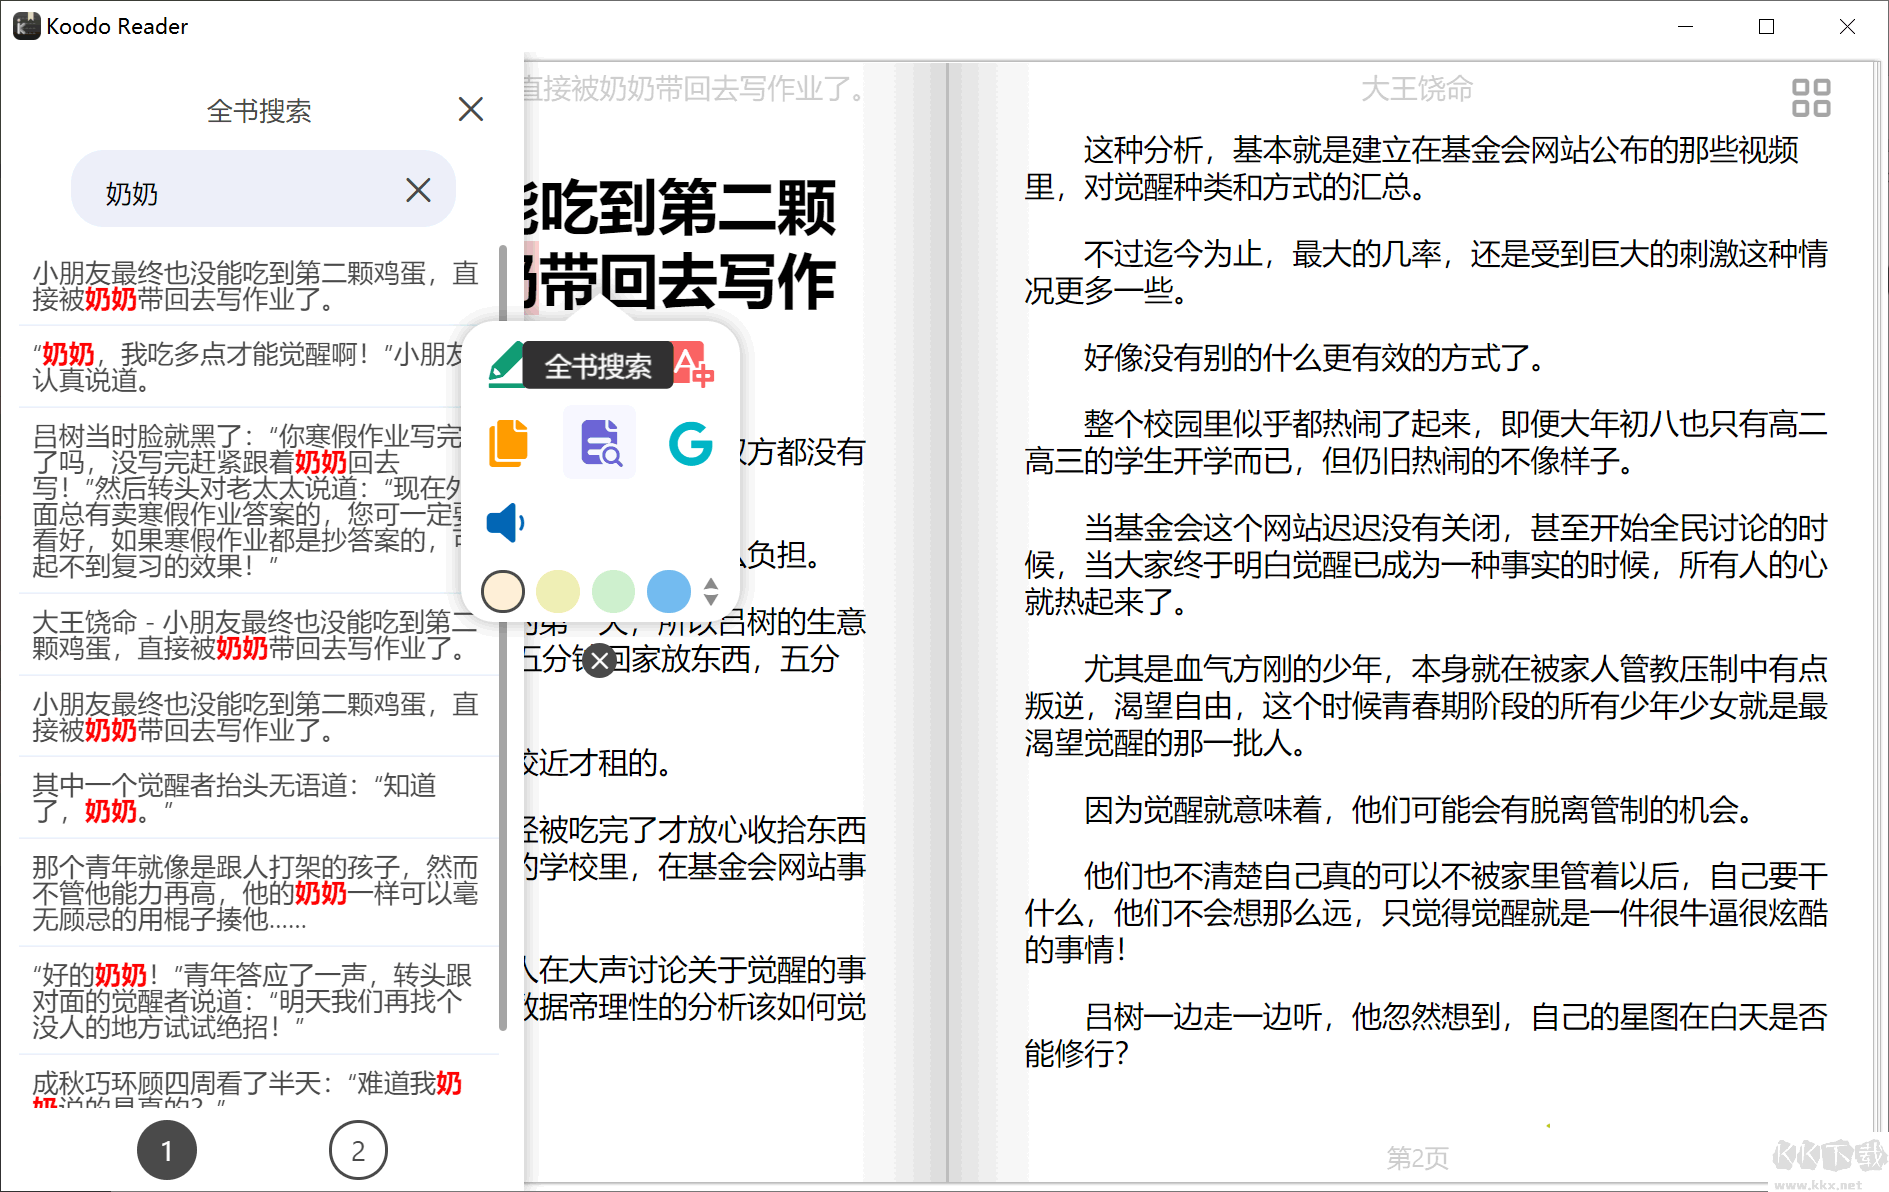Select the green highlighter pen tool
Viewport: 1889px width, 1192px height.
505,365
